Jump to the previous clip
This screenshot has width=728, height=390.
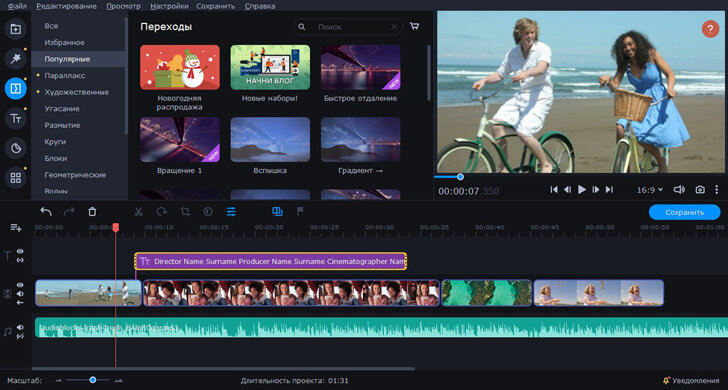(x=554, y=189)
